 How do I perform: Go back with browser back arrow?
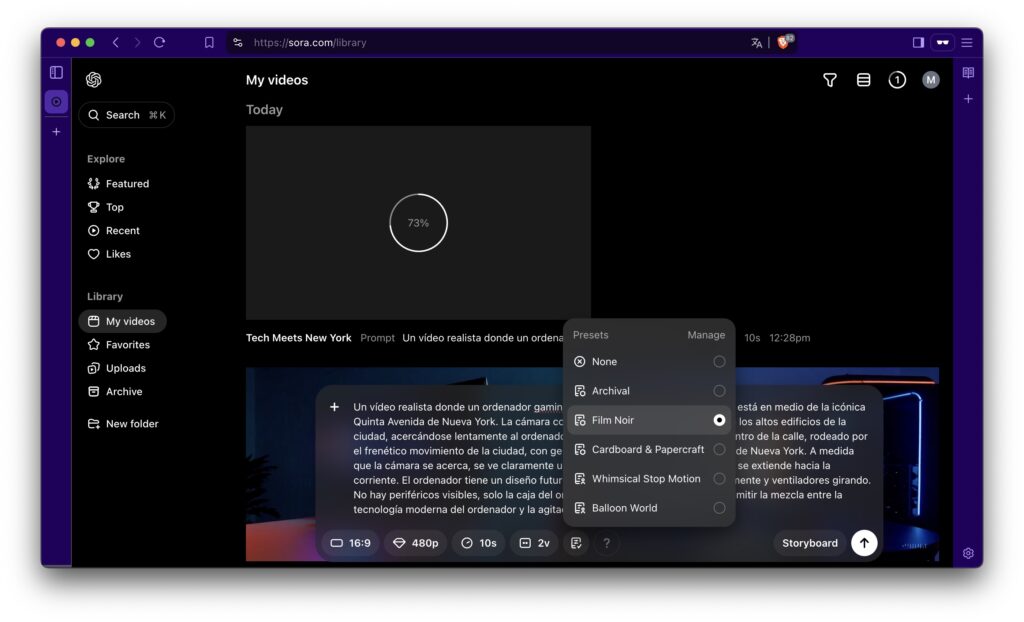pyautogui.click(x=116, y=42)
